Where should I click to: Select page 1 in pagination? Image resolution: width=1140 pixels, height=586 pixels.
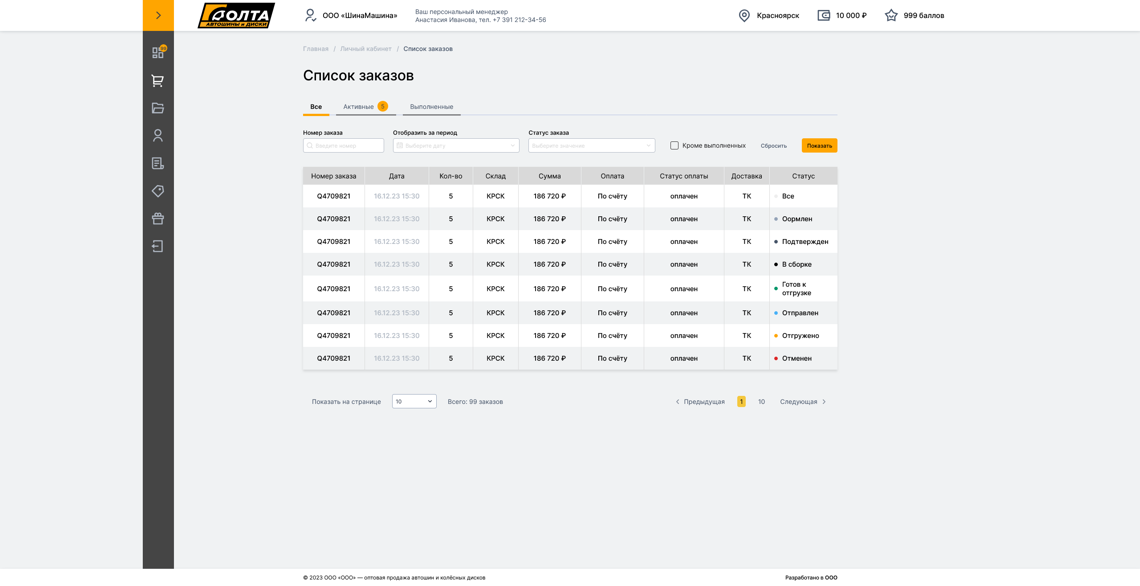point(741,401)
